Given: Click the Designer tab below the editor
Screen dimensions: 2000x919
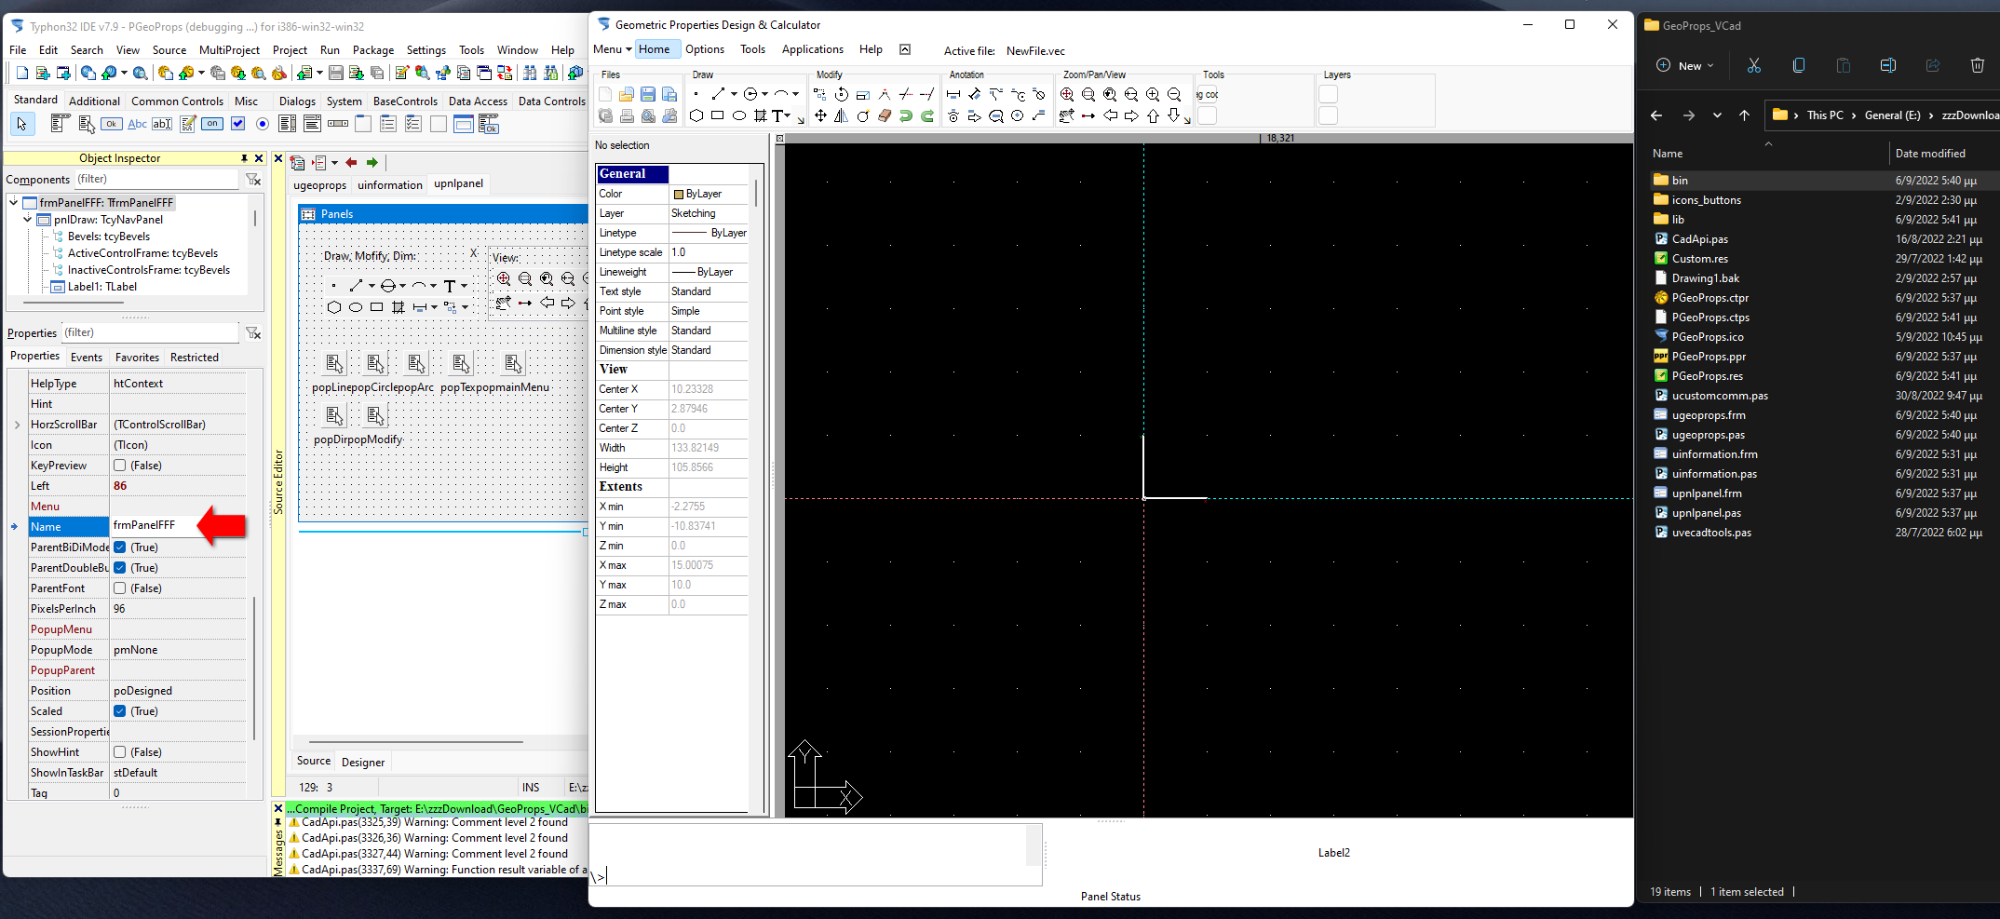Looking at the screenshot, I should pos(363,762).
